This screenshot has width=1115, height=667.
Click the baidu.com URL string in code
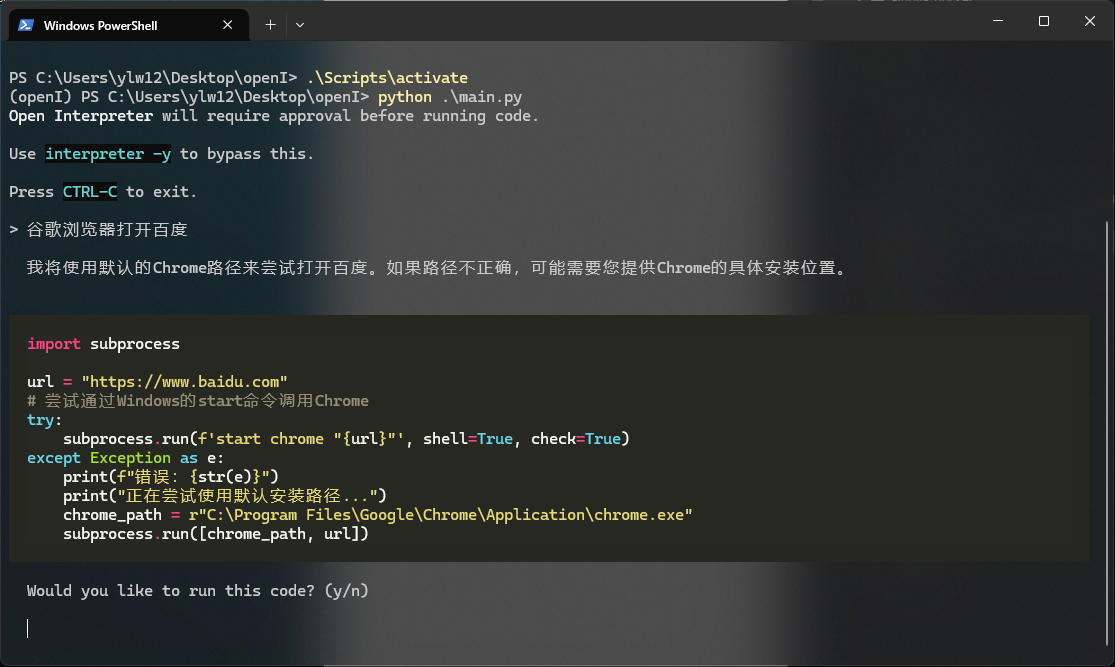pyautogui.click(x=184, y=382)
